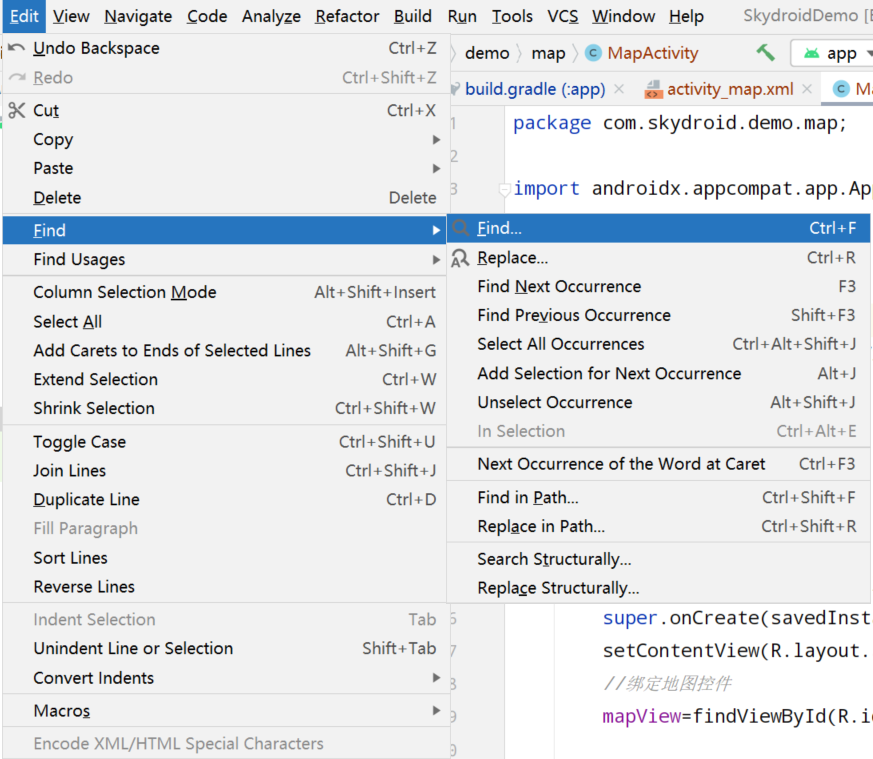Close the activity_map.xml tab
The width and height of the screenshot is (873, 759).
(x=807, y=89)
